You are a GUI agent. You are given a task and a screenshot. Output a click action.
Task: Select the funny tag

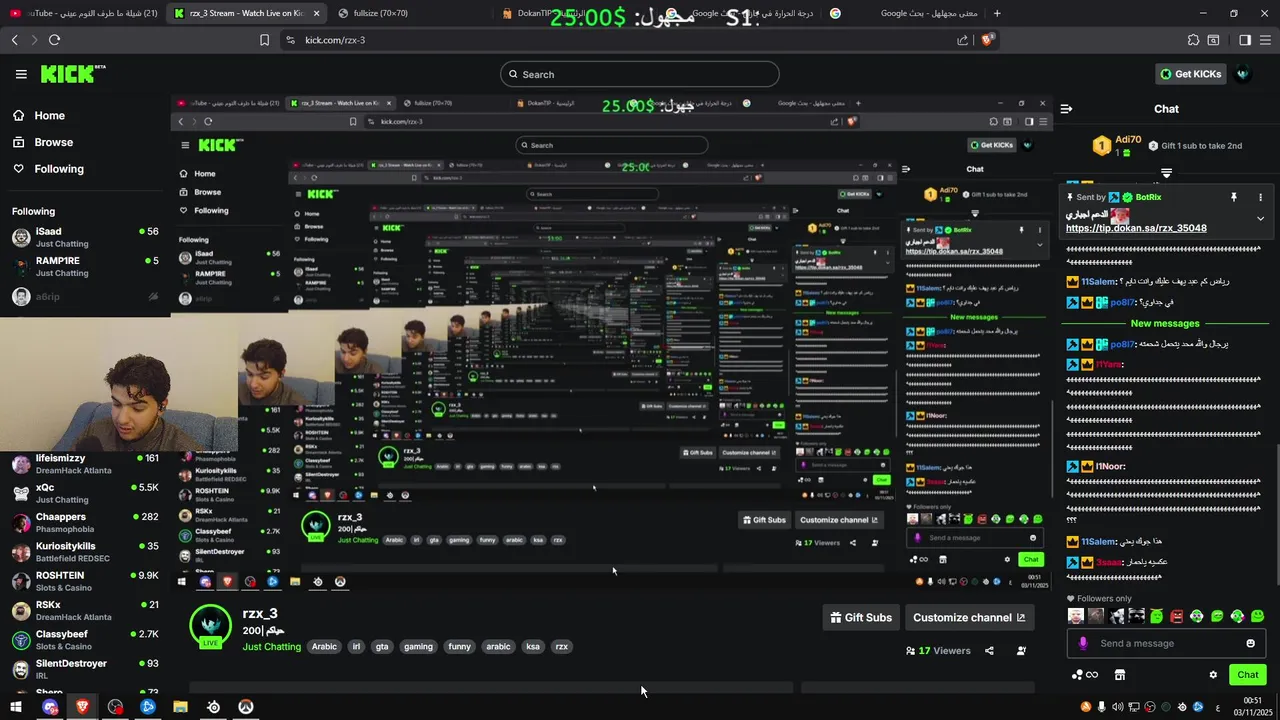pyautogui.click(x=459, y=647)
